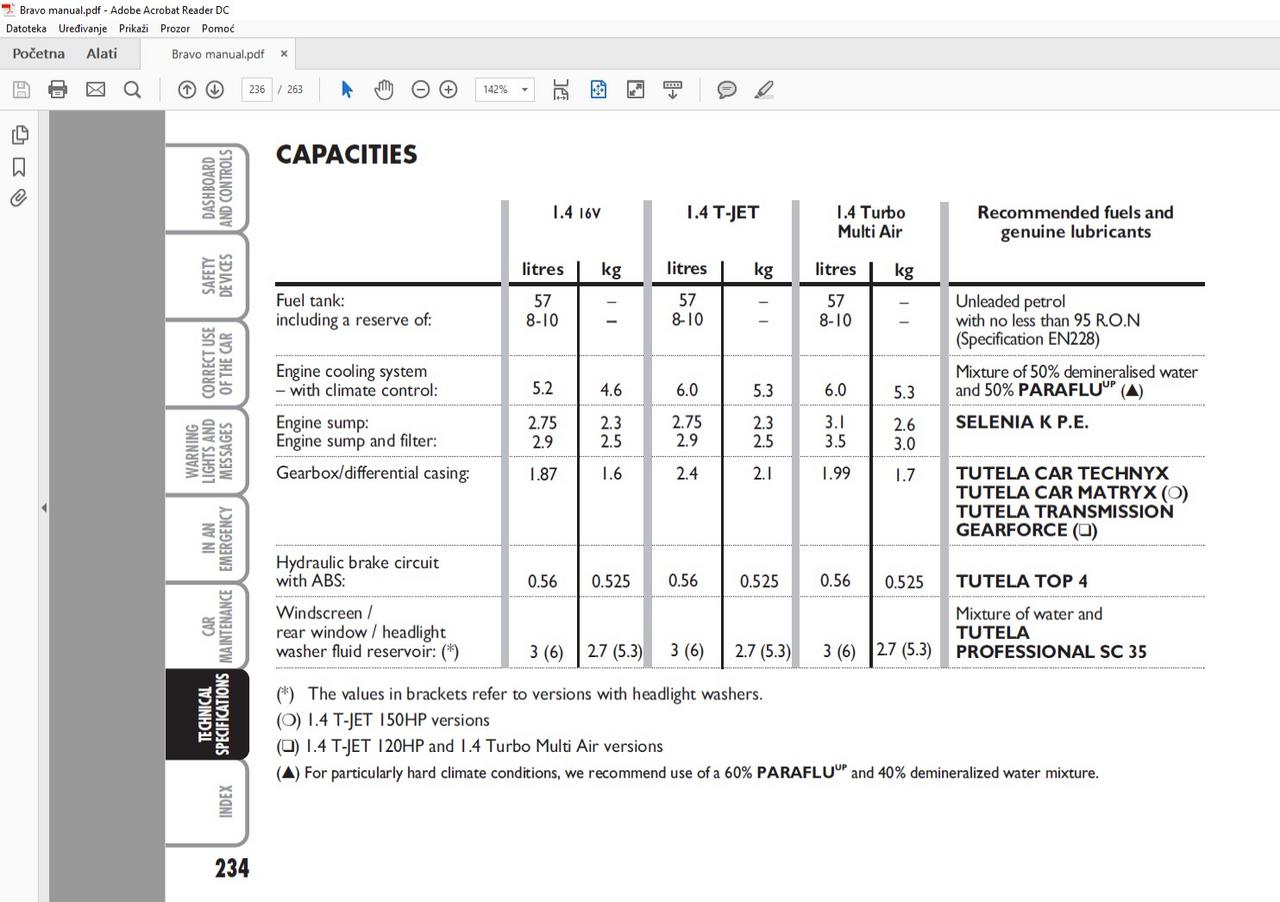Open the Prikaži menu
This screenshot has height=902, width=1280.
(x=133, y=29)
